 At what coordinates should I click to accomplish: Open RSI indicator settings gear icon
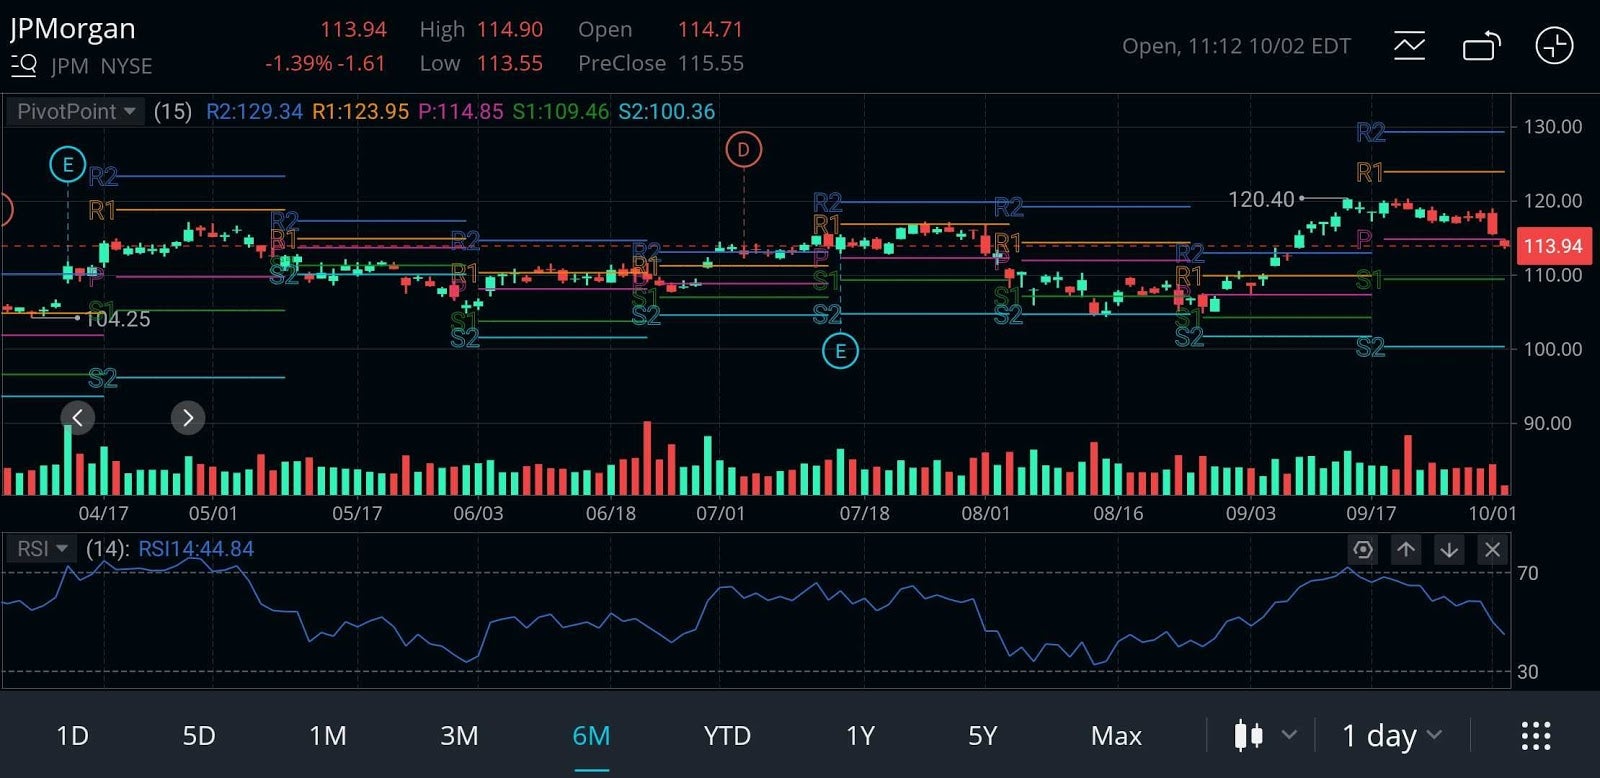(x=1362, y=549)
